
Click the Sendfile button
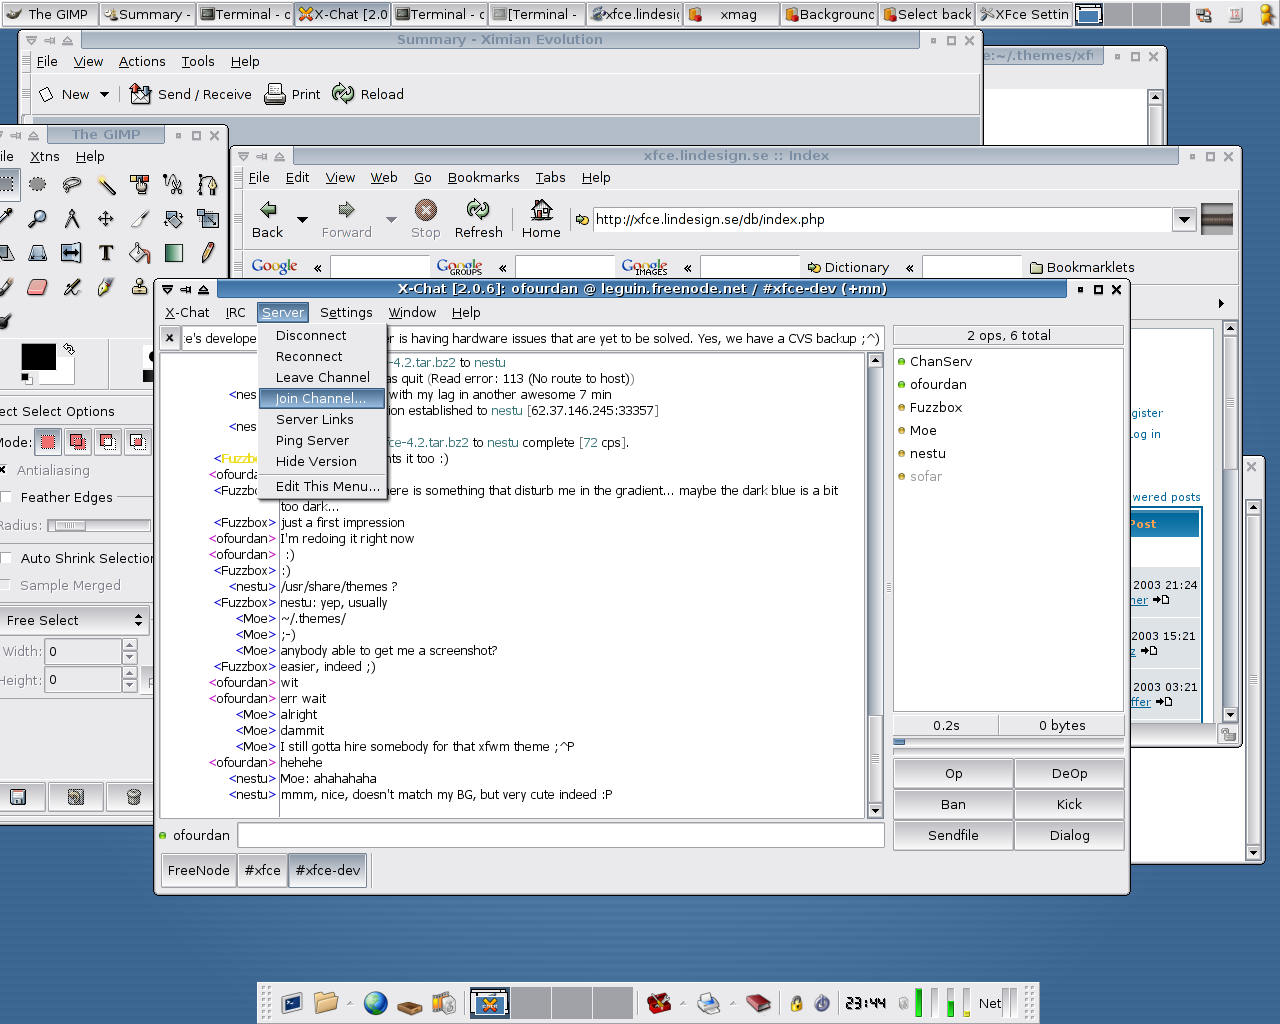tap(953, 835)
